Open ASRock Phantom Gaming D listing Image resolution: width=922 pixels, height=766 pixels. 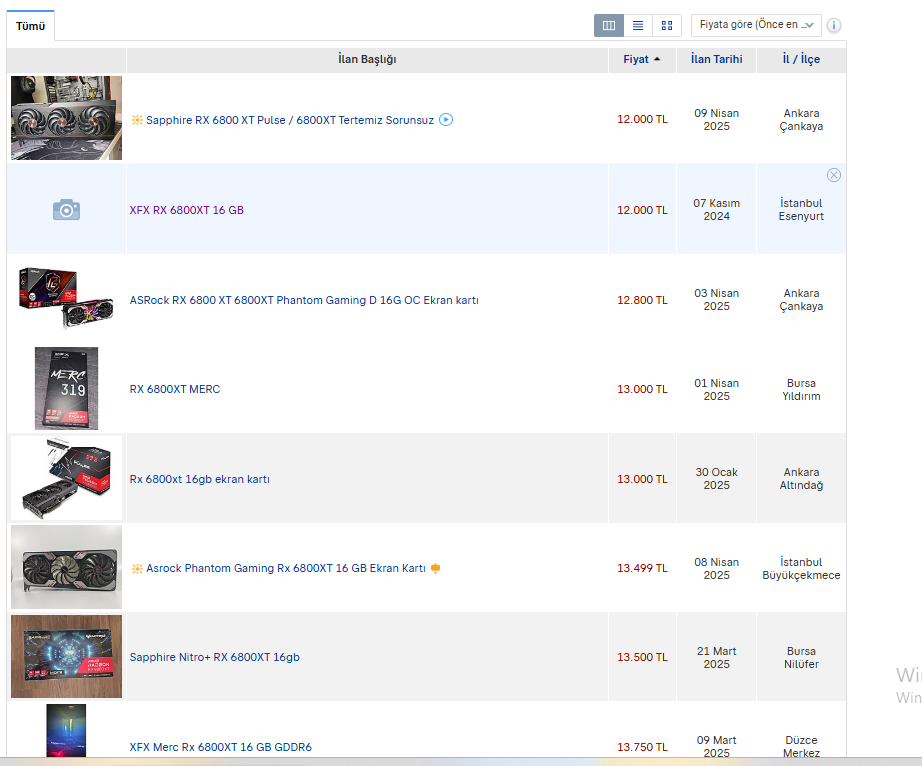(304, 300)
